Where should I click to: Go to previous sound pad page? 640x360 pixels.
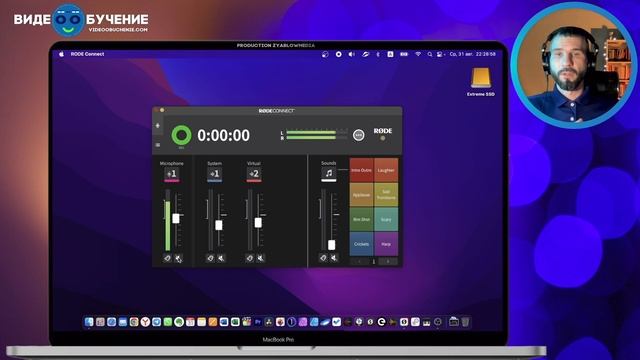[360, 262]
